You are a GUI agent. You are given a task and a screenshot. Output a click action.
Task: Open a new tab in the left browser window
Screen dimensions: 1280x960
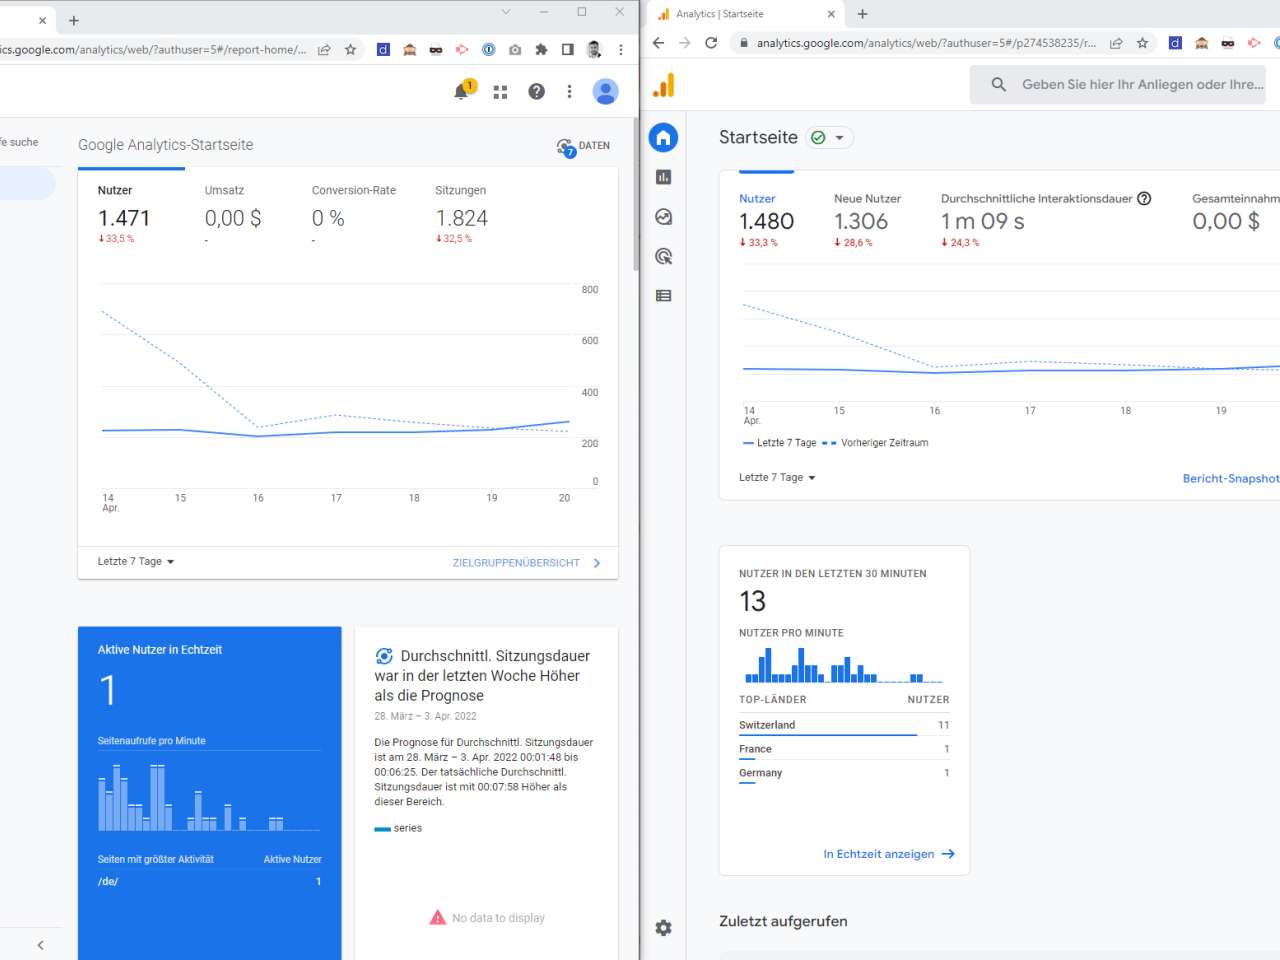click(74, 20)
